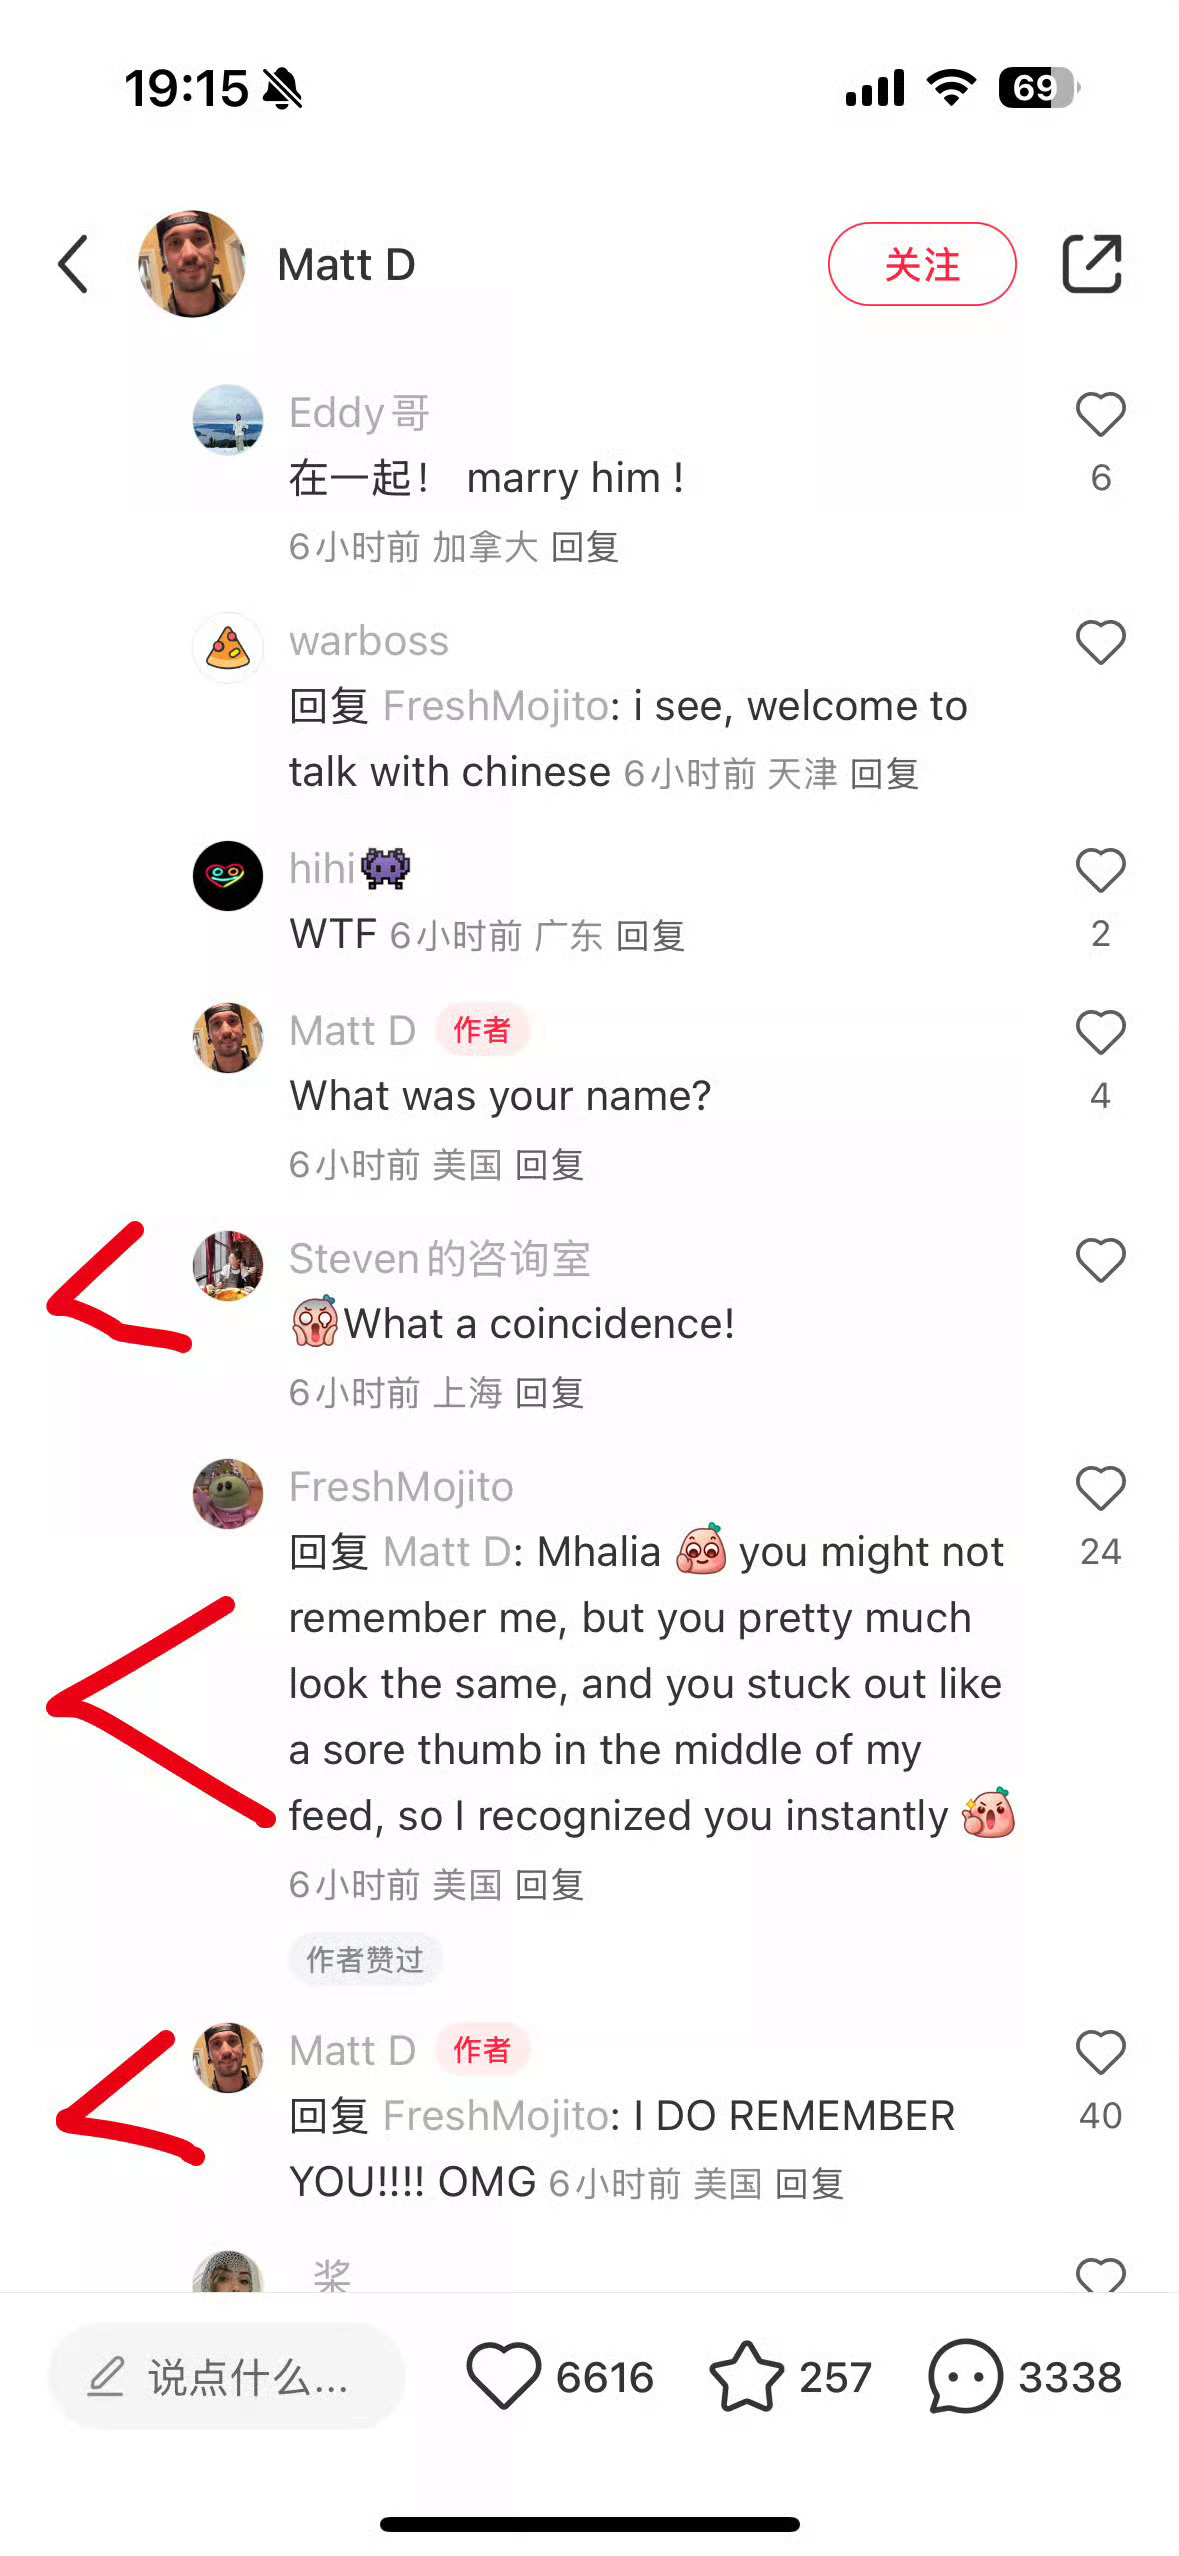Like warboss's comment with heart

(1100, 642)
